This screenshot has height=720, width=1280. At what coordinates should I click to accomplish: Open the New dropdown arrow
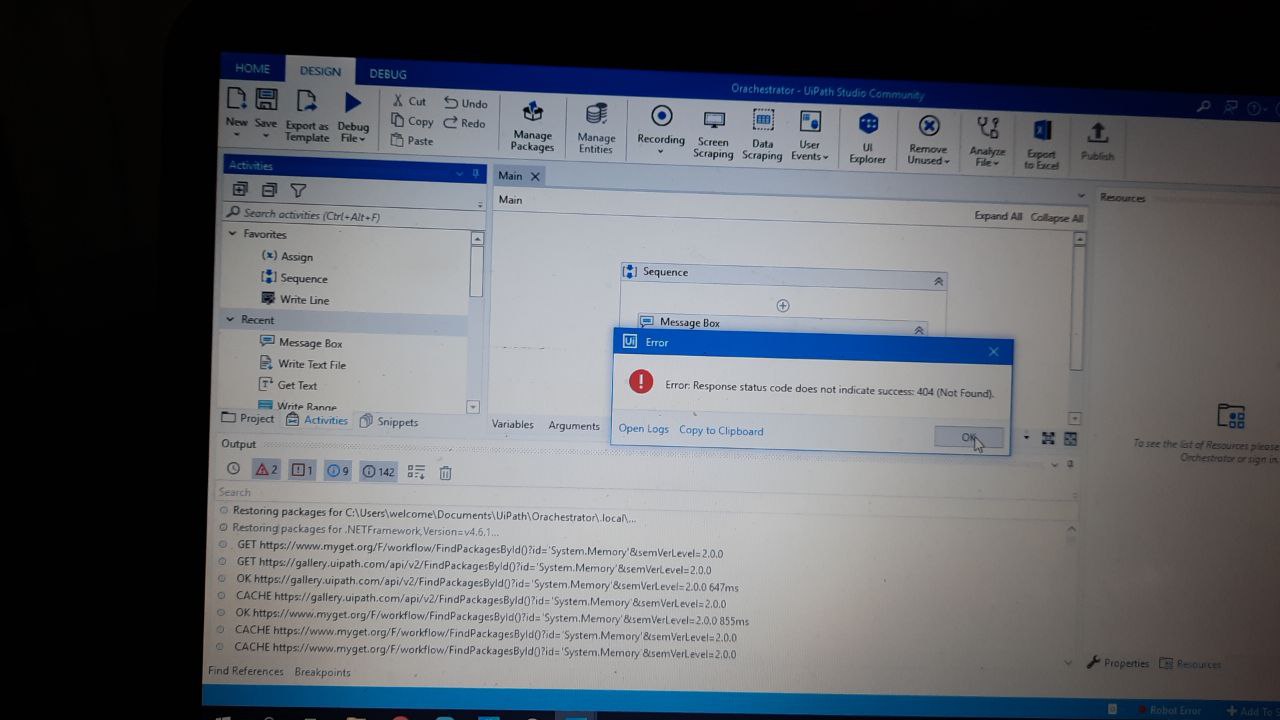(237, 135)
